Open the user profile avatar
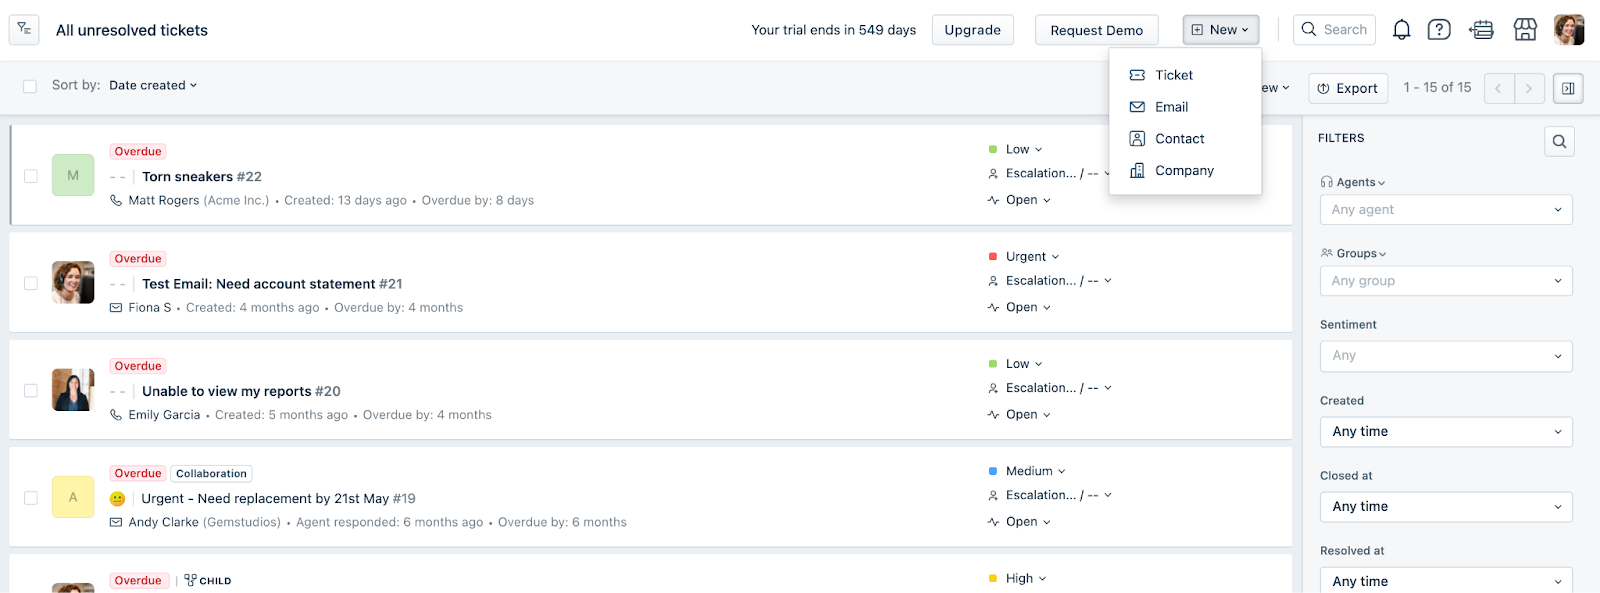1600x593 pixels. click(x=1569, y=30)
